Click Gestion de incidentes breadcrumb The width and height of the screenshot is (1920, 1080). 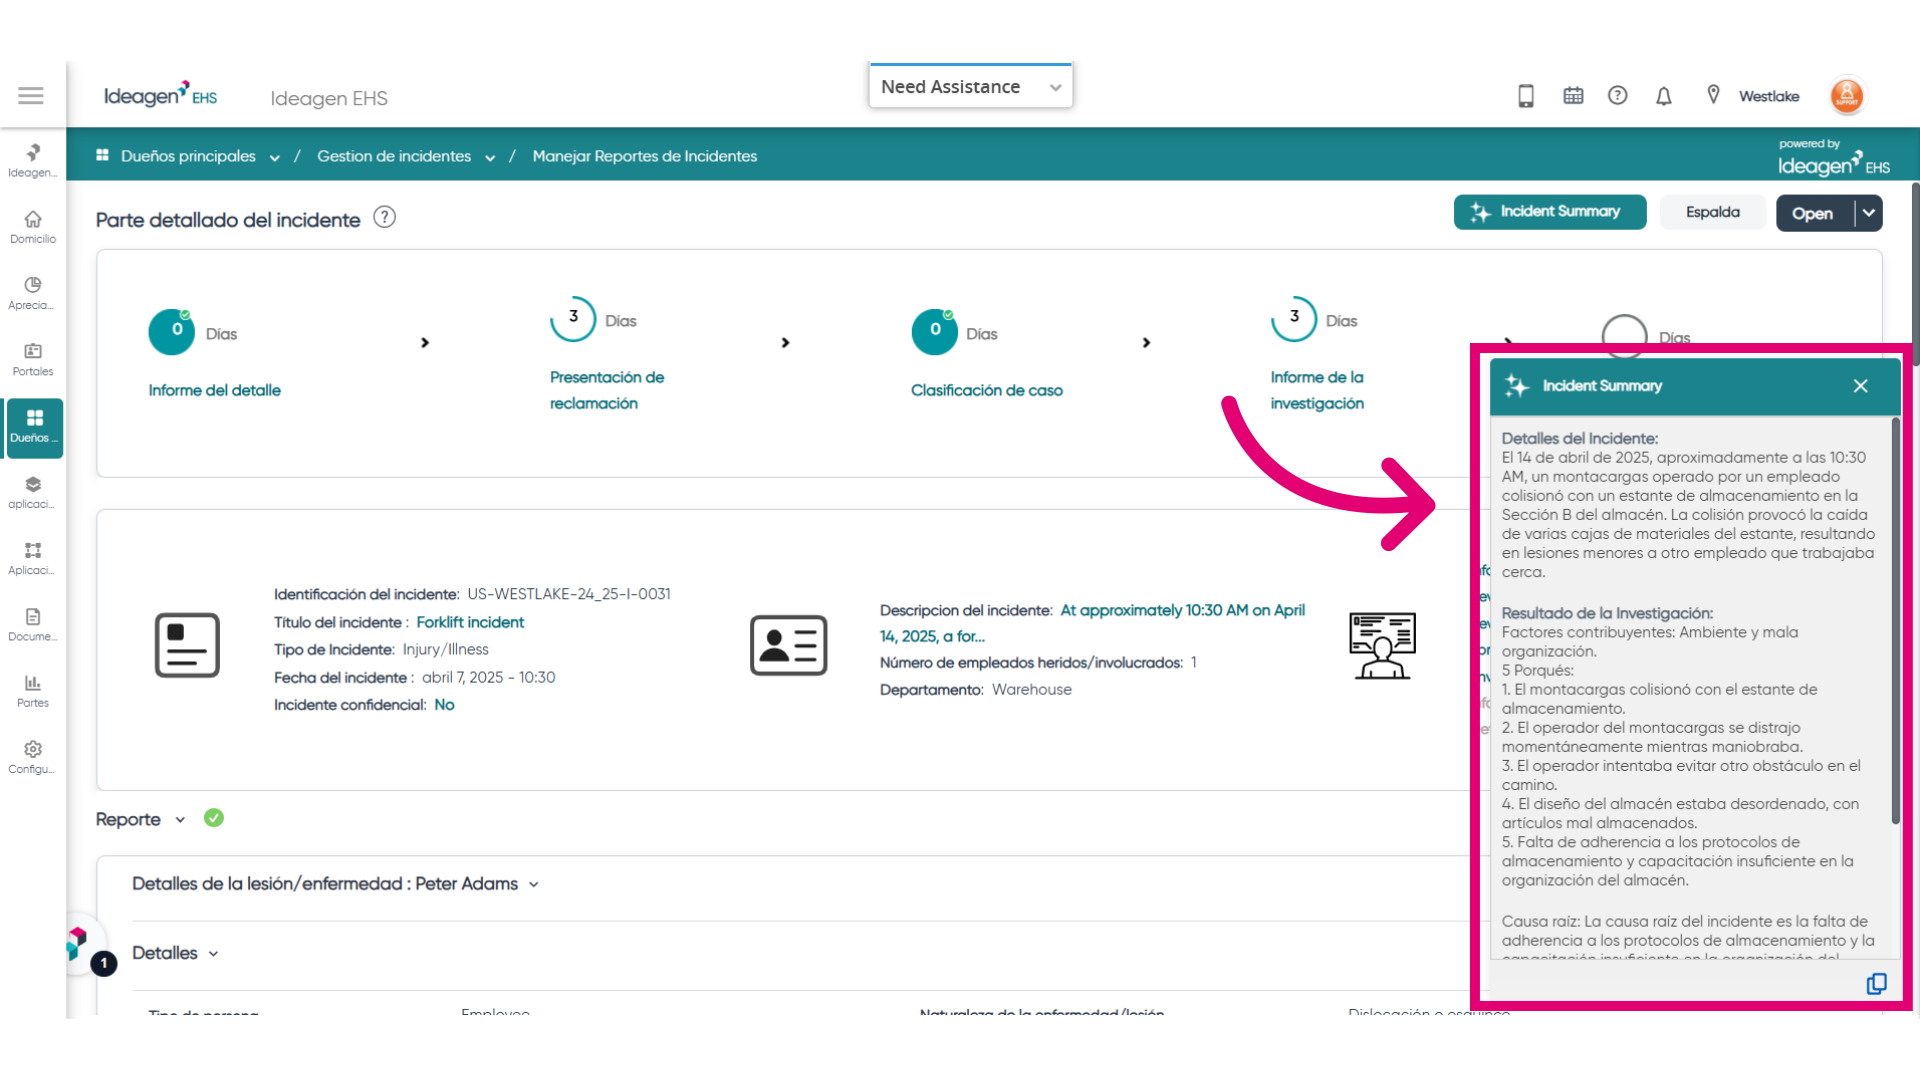coord(394,156)
